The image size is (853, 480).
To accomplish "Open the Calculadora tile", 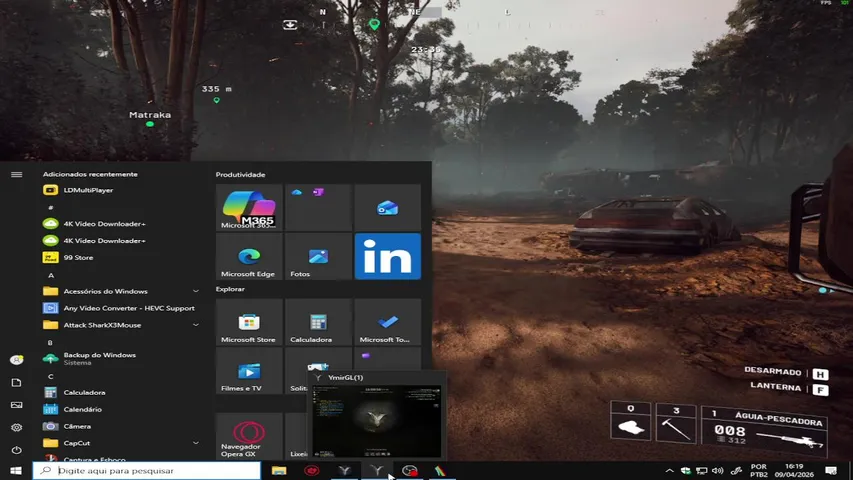I will tap(318, 322).
